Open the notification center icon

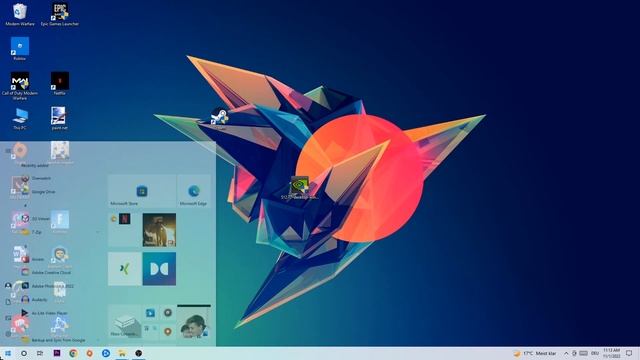(x=629, y=353)
